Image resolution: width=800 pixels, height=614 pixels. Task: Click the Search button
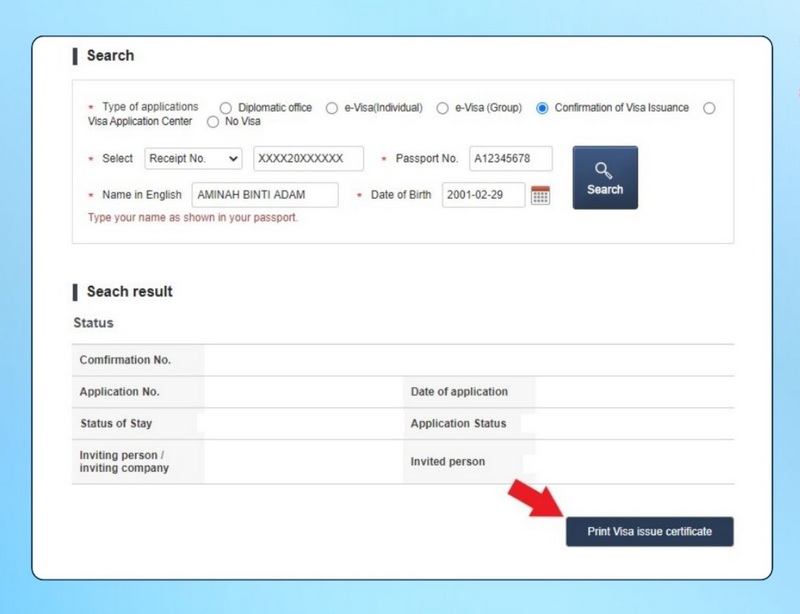click(604, 178)
